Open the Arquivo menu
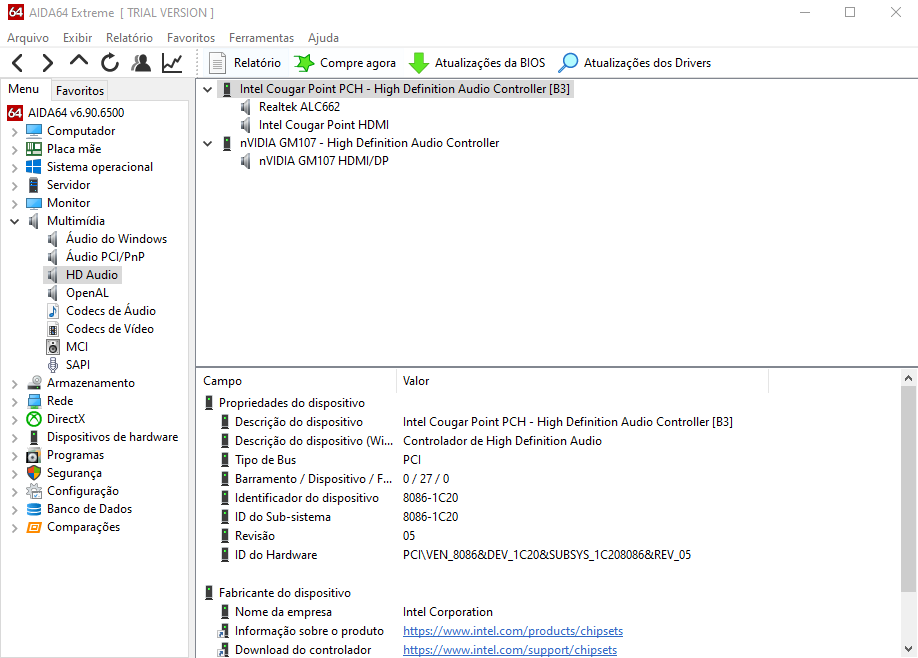Viewport: 918px width, 658px height. coord(28,37)
